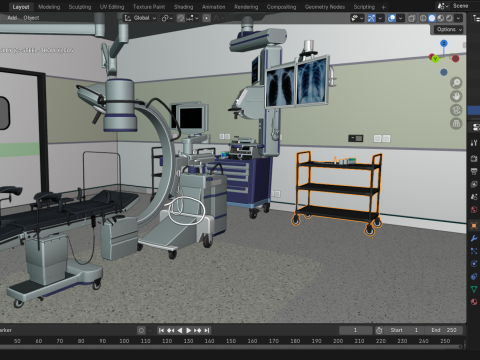Open the View Layer properties tab
Screen dimensions: 480x360
[x=474, y=184]
